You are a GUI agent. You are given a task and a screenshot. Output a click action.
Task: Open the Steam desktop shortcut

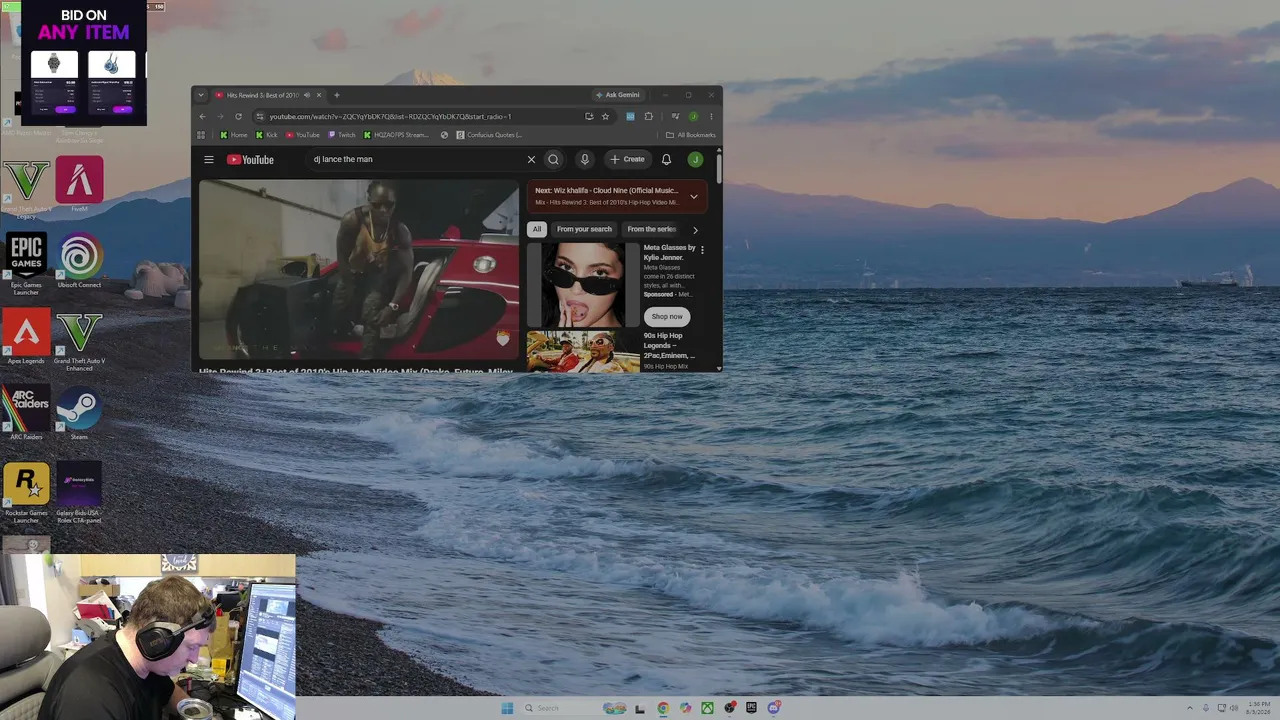79,414
